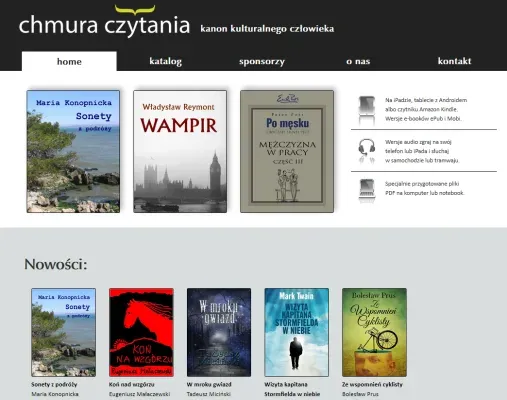This screenshot has width=507, height=400.
Task: Click the 'Koń nad wzgórzu' title link
Action: pos(132,384)
